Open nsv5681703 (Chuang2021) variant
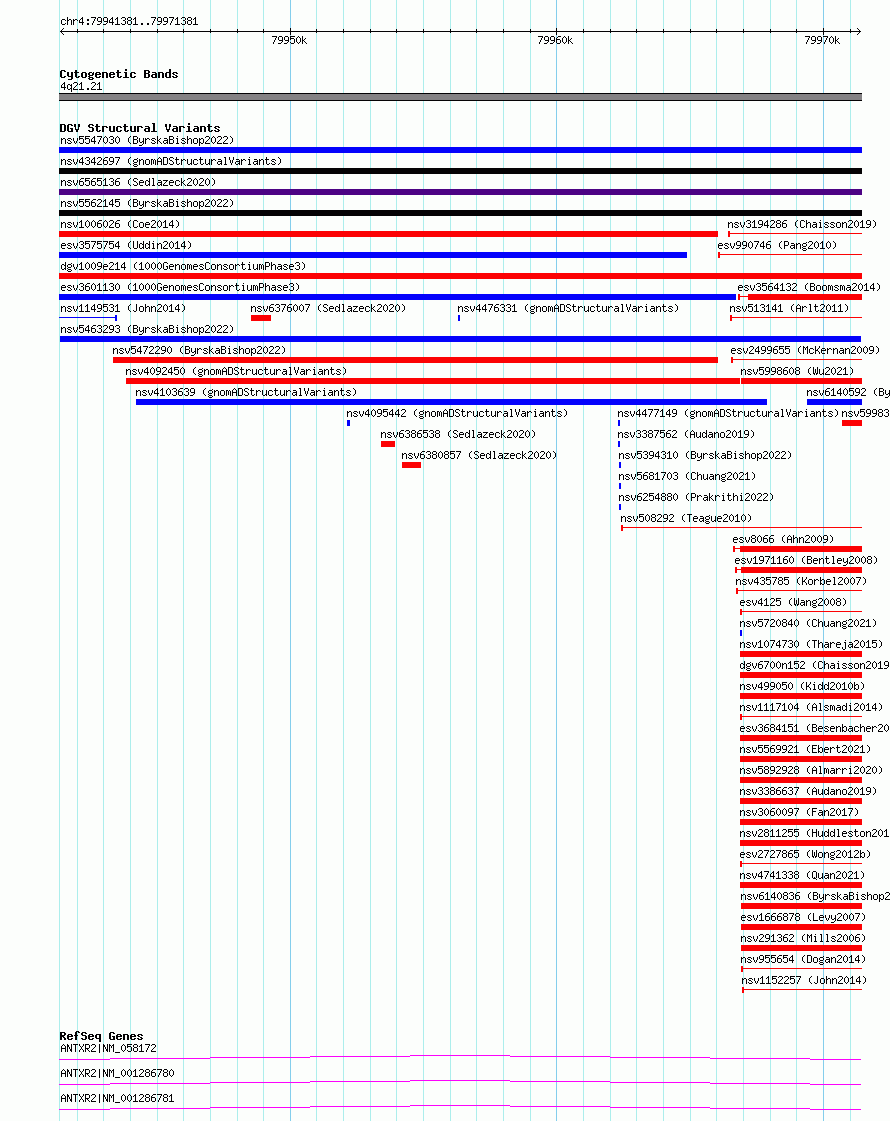Screen dimensions: 890x1121 click(687, 476)
